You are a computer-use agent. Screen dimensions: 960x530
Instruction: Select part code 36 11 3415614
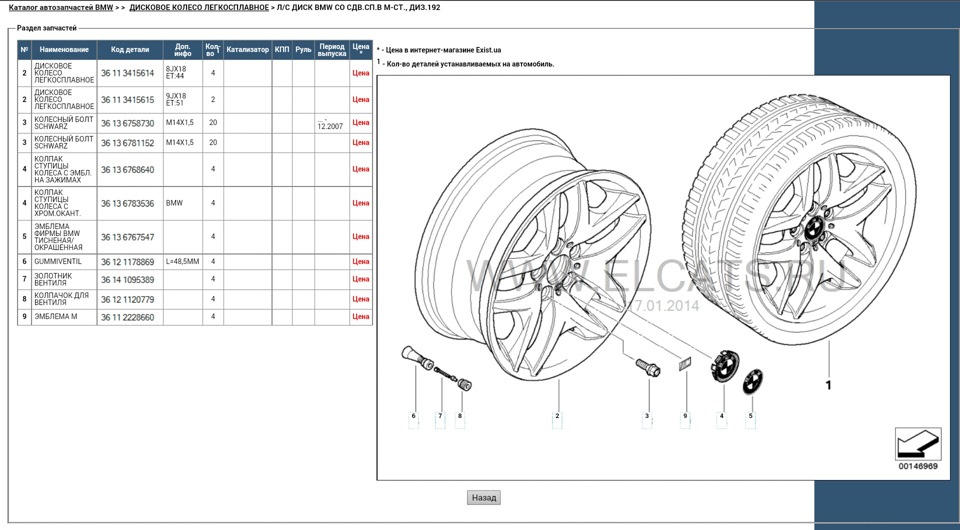tap(127, 73)
